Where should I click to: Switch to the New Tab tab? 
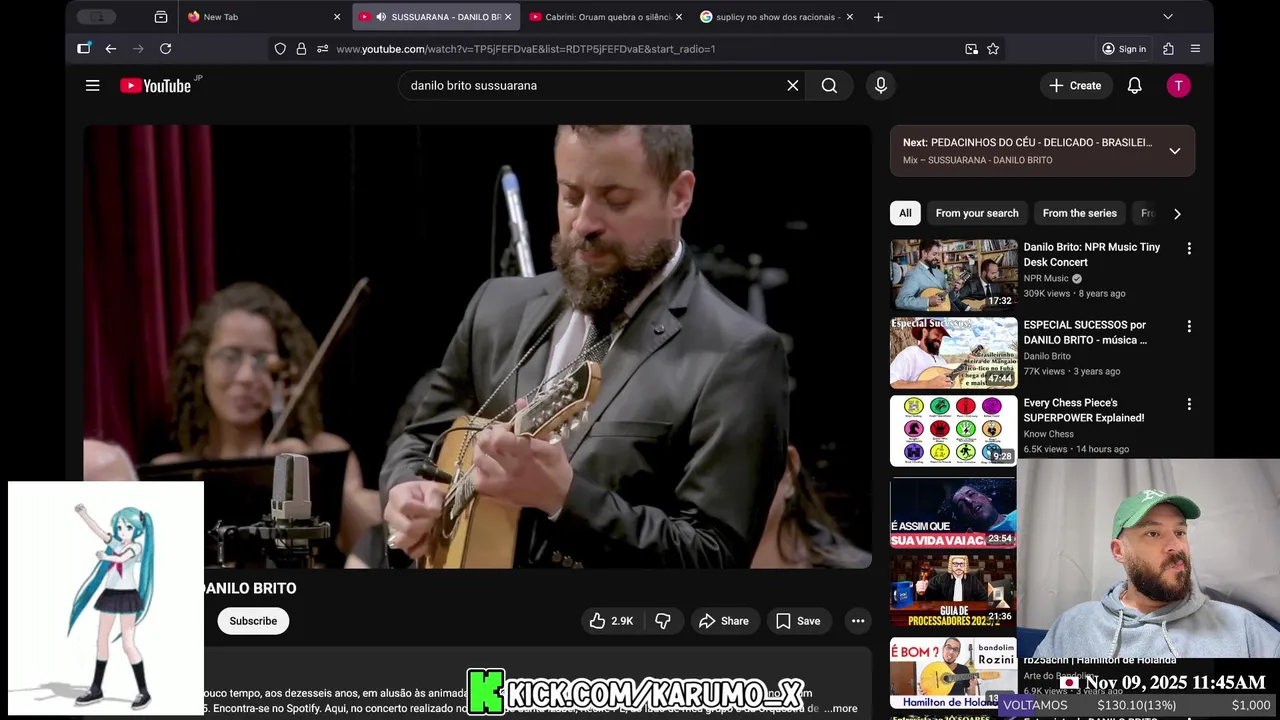click(264, 17)
